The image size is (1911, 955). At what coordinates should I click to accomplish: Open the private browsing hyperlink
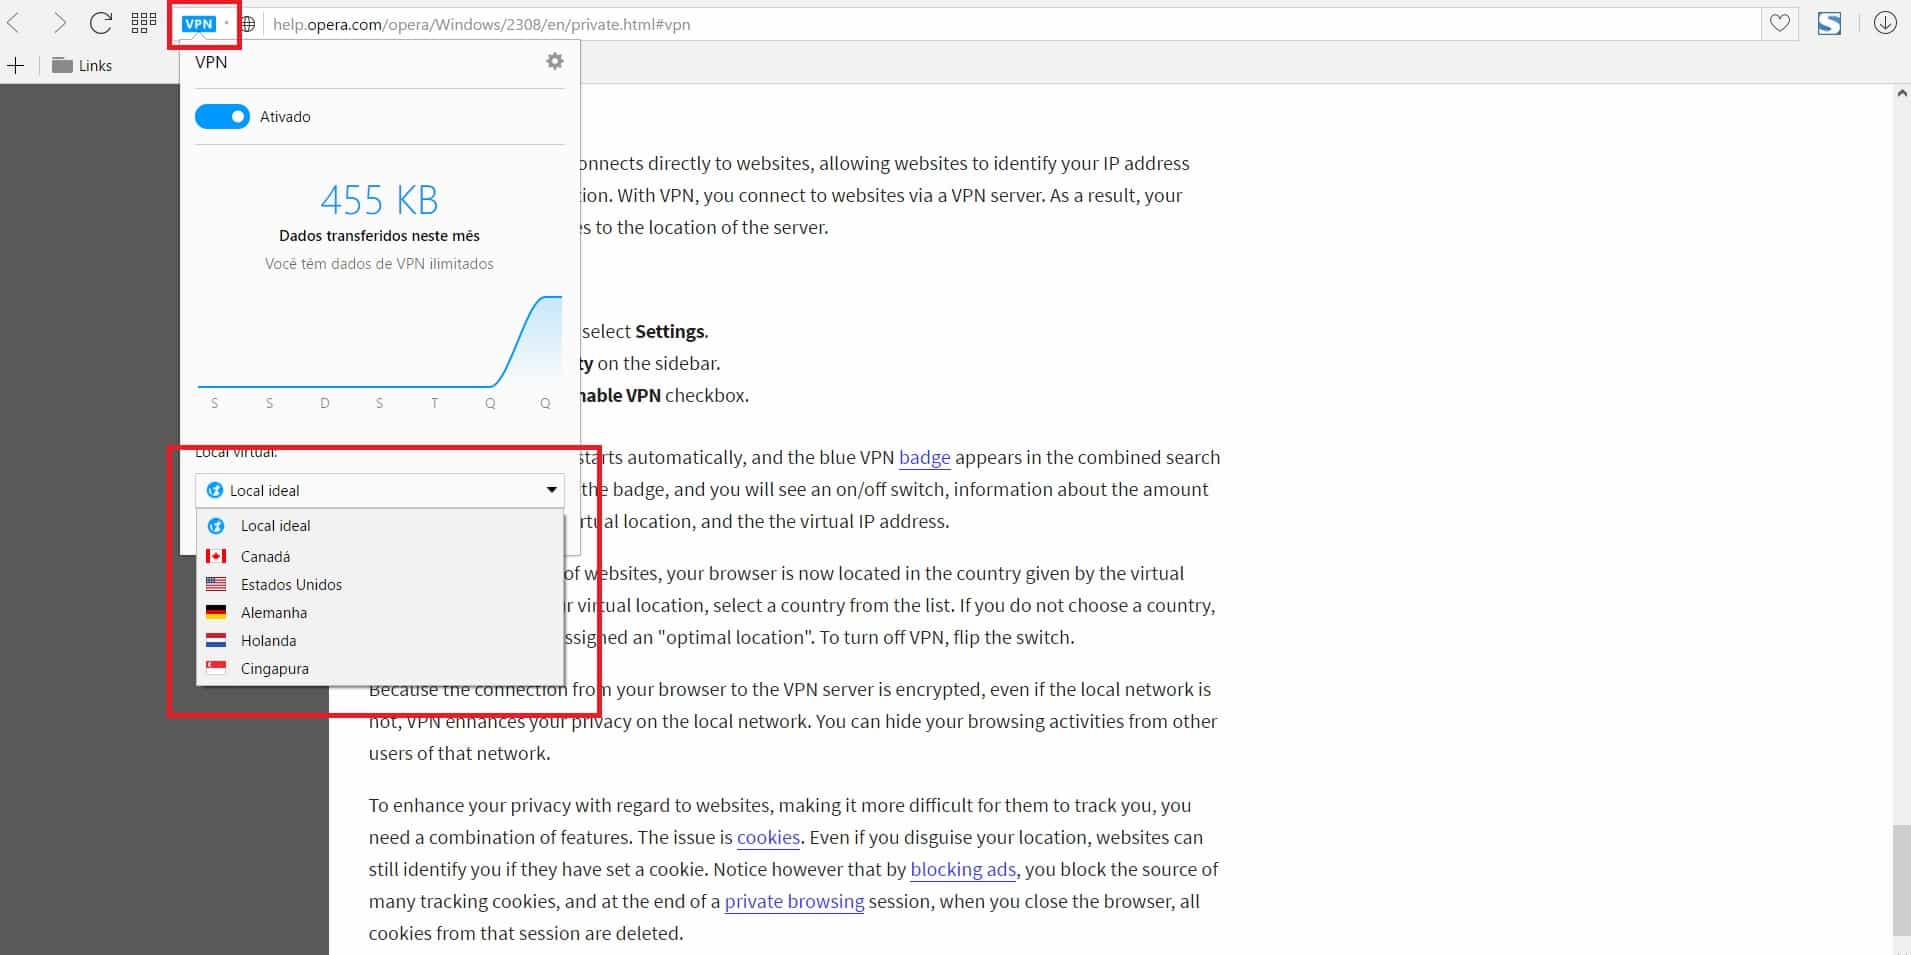794,902
